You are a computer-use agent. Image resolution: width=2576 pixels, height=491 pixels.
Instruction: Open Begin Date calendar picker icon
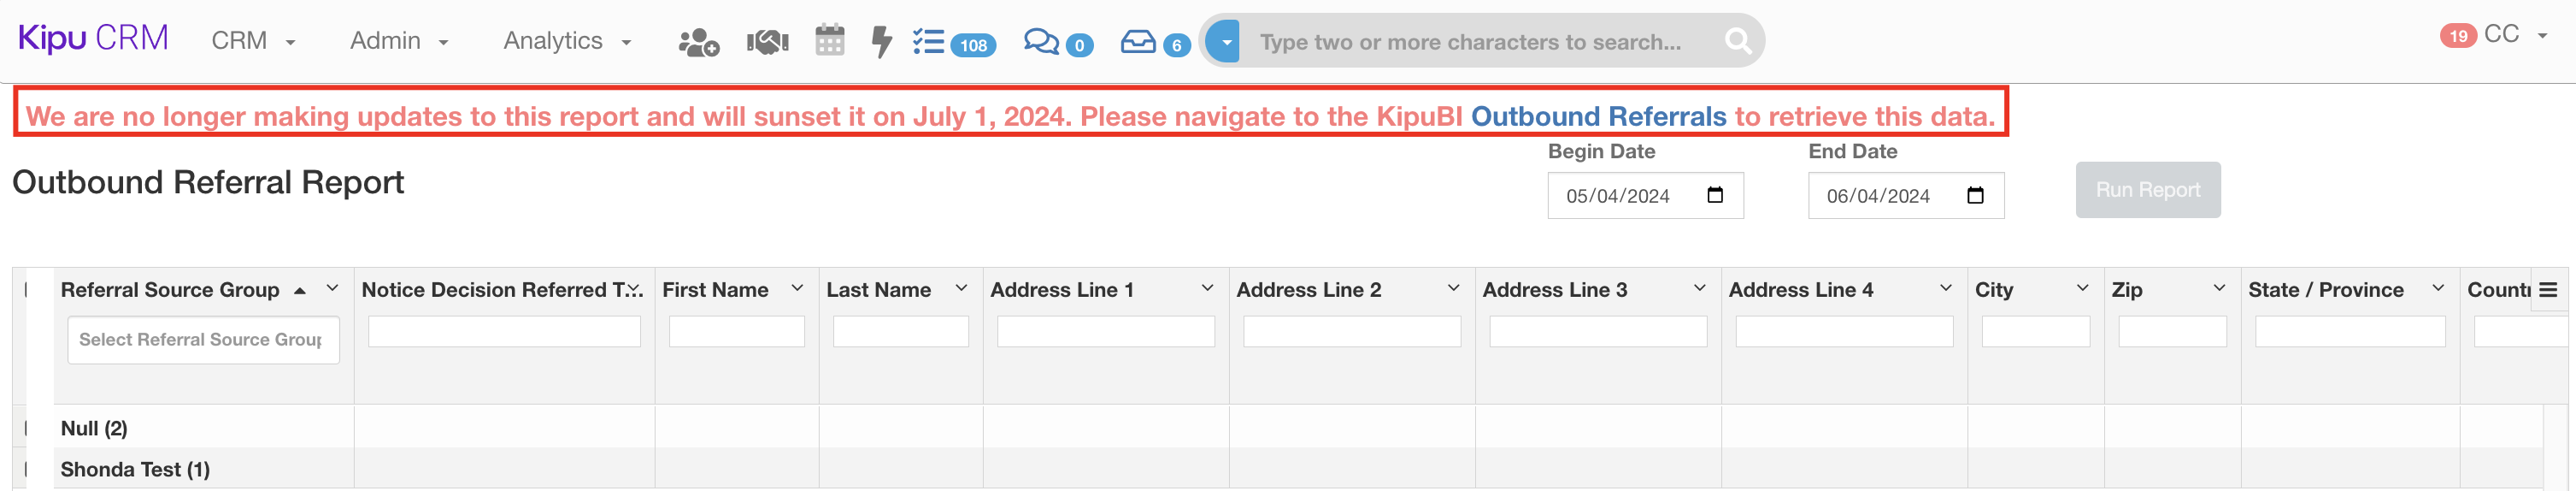[x=1715, y=195]
